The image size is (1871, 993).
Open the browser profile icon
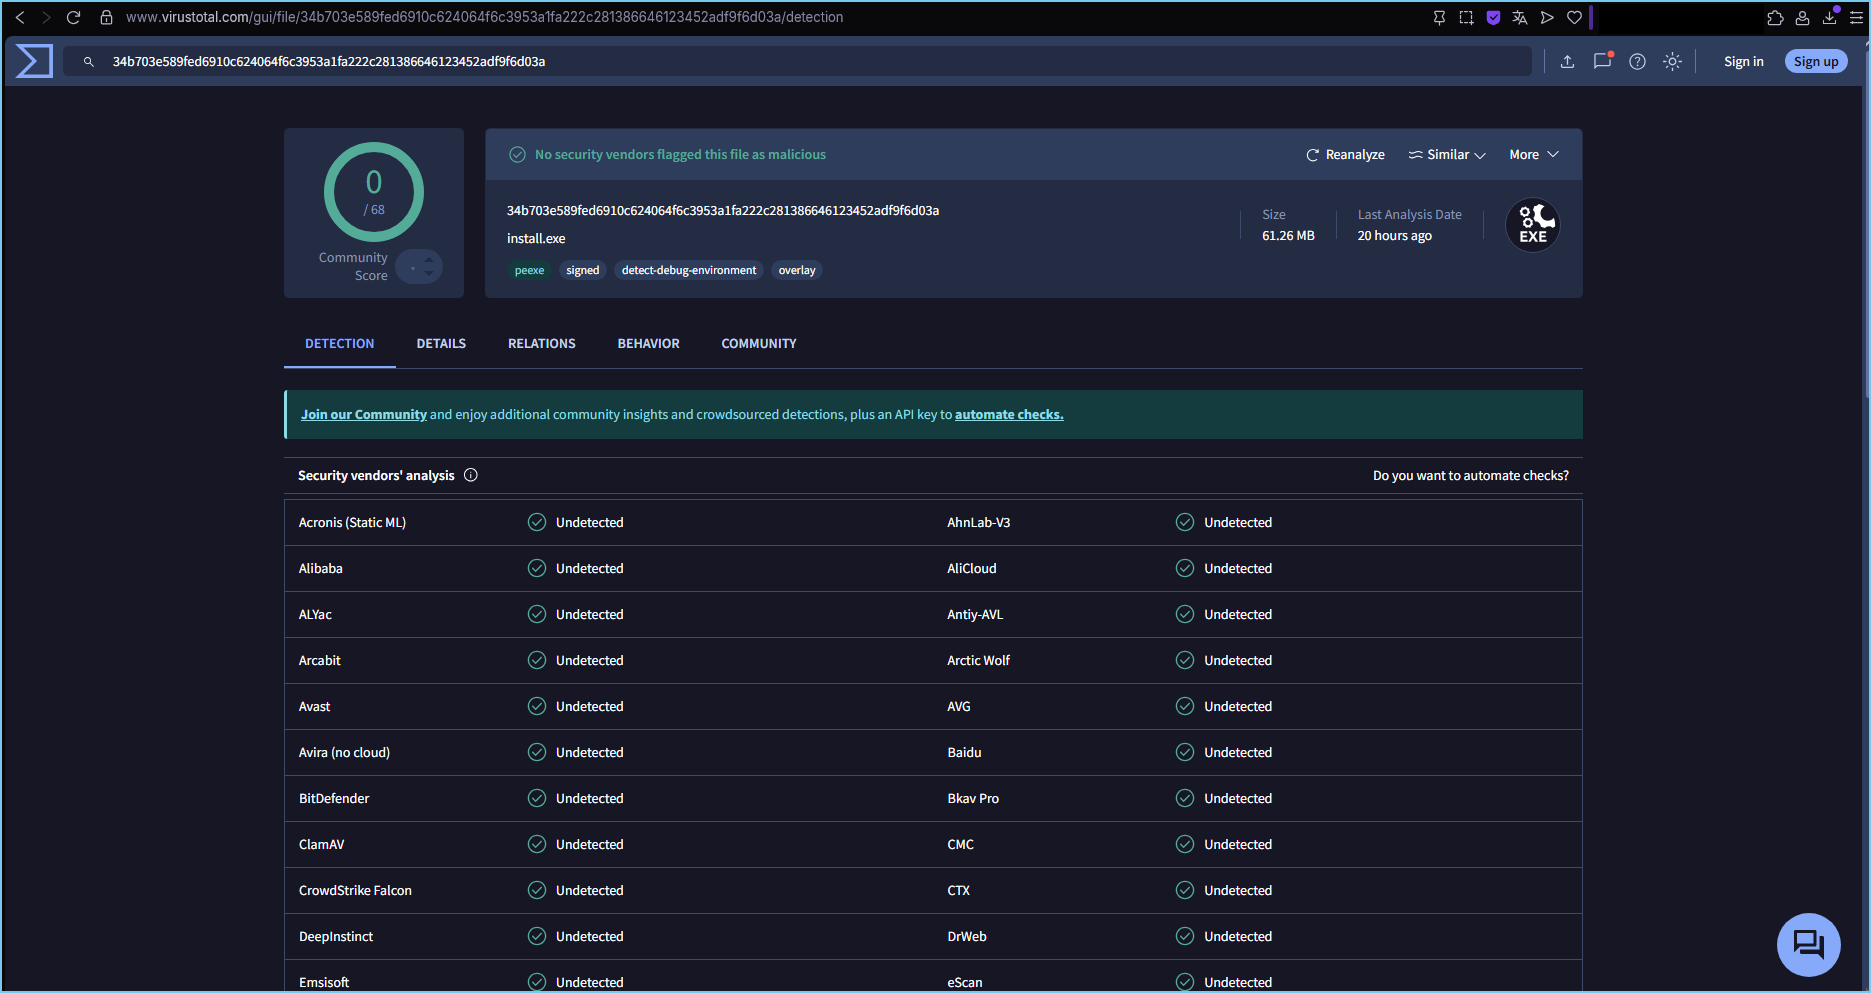(1803, 17)
